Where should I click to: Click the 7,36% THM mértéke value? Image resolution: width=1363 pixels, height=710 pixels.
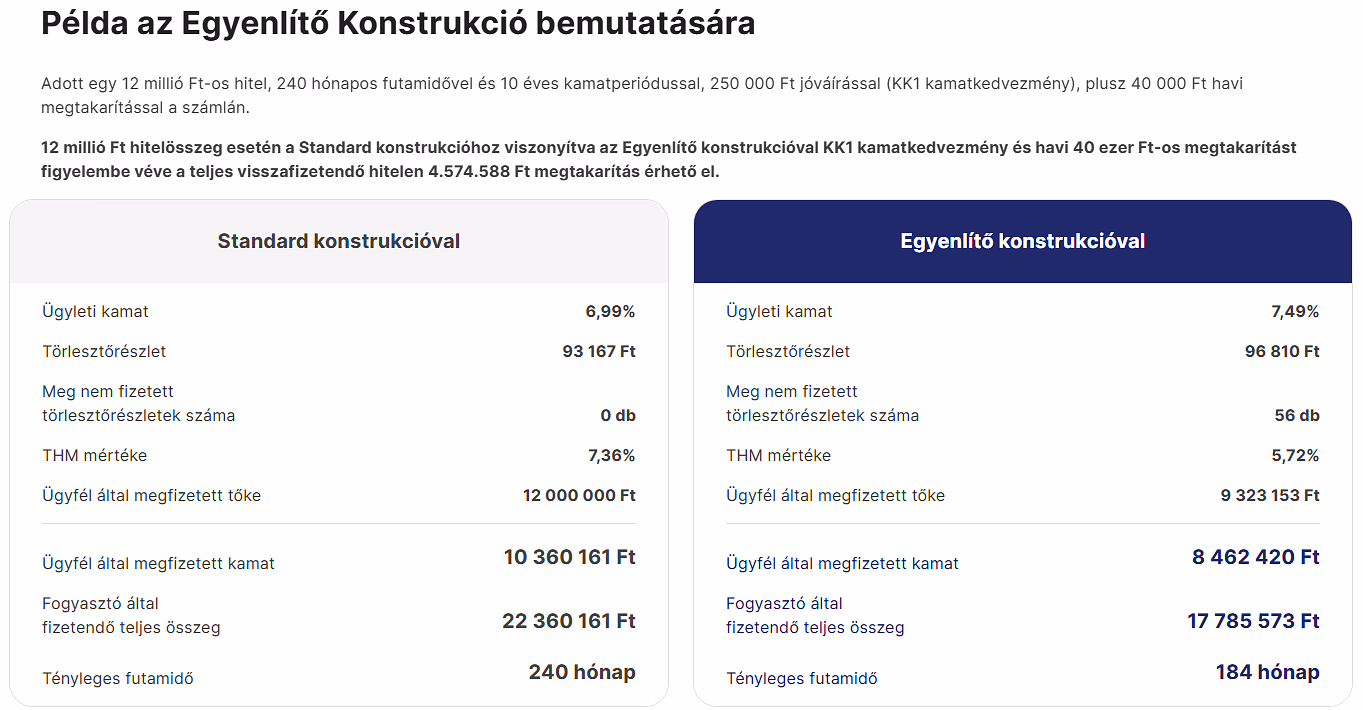click(611, 456)
